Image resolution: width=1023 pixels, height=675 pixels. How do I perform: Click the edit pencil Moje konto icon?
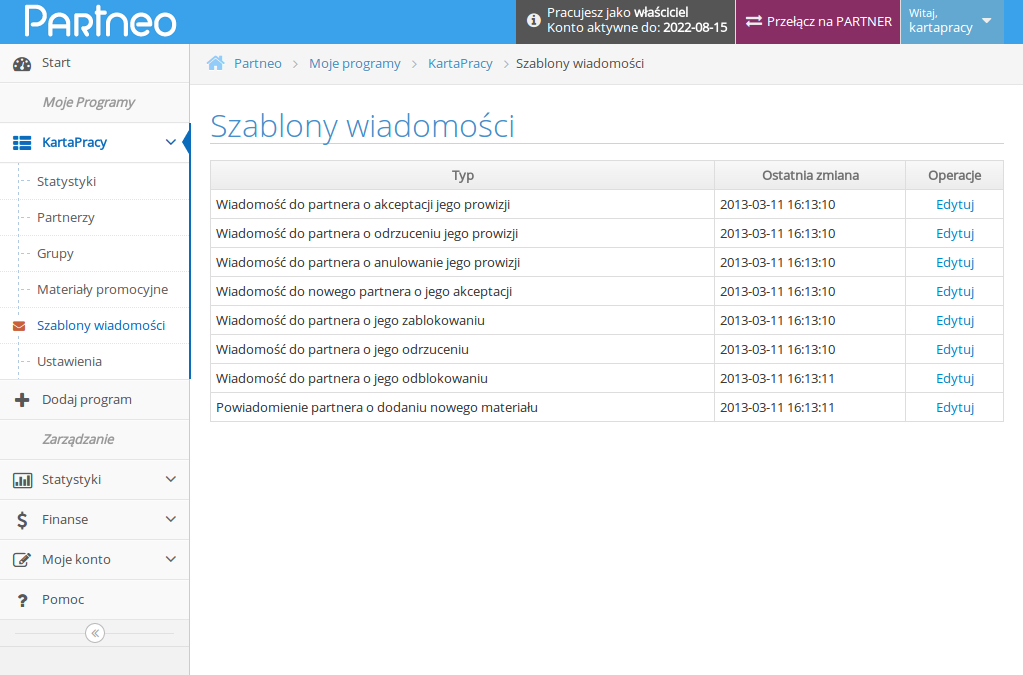[x=22, y=560]
